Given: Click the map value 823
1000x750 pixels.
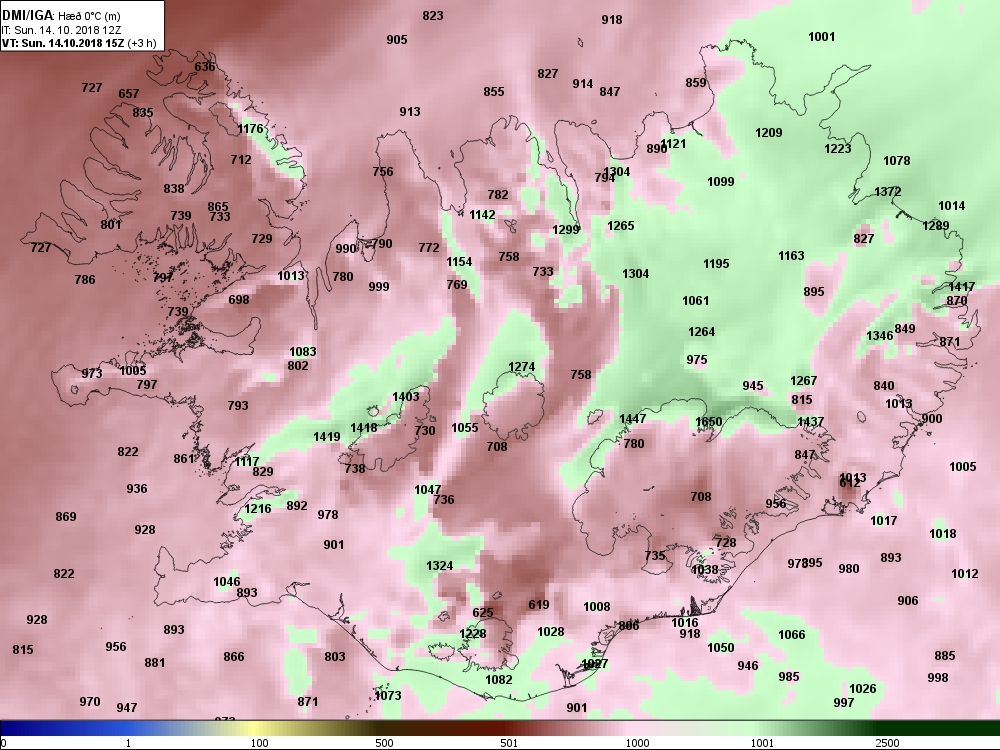Looking at the screenshot, I should [x=432, y=15].
